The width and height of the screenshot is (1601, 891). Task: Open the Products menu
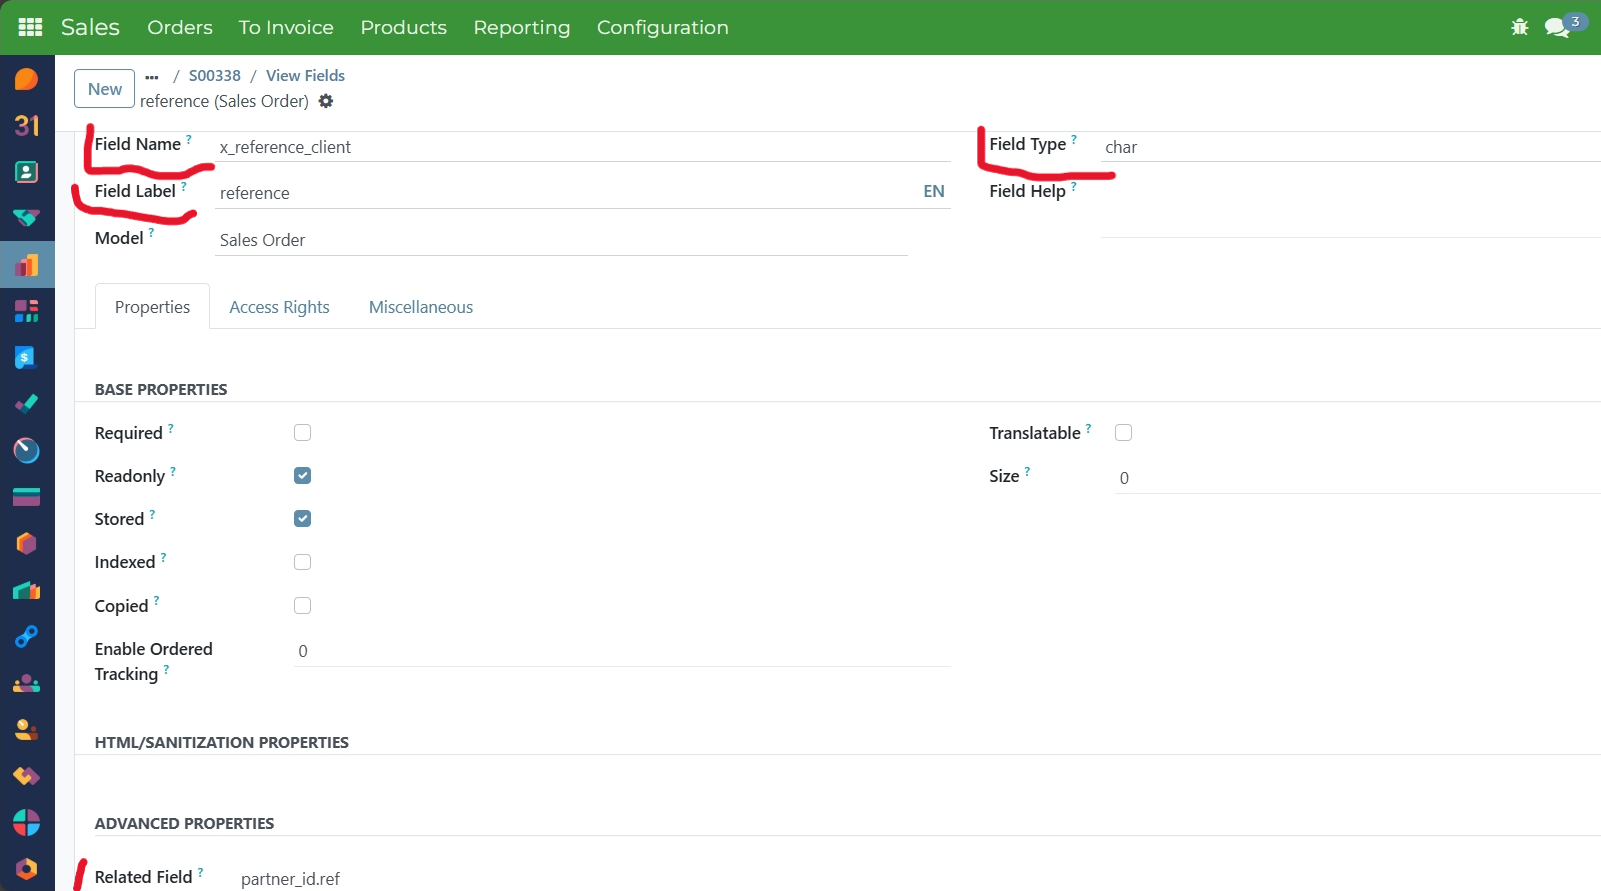[404, 27]
